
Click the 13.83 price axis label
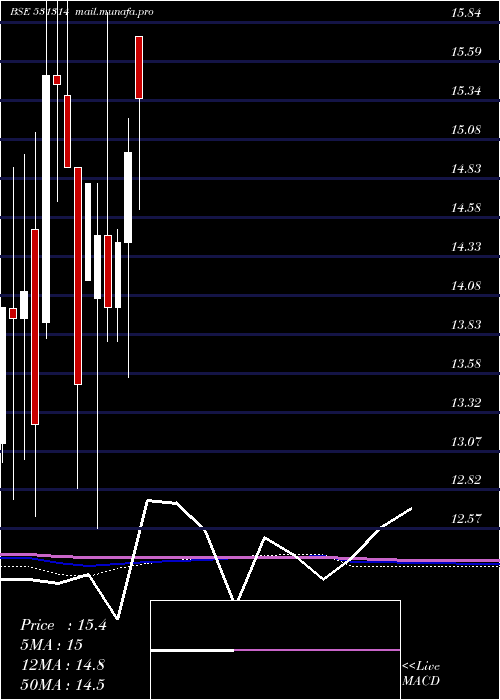466,325
